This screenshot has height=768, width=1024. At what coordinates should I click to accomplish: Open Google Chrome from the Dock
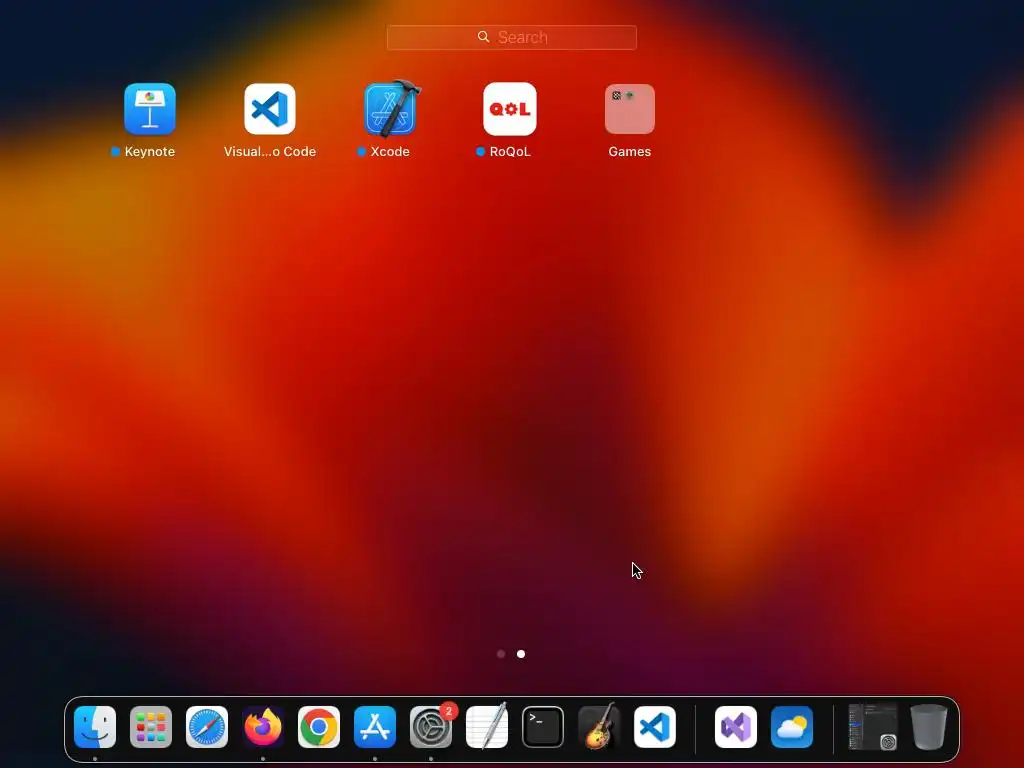pyautogui.click(x=319, y=727)
